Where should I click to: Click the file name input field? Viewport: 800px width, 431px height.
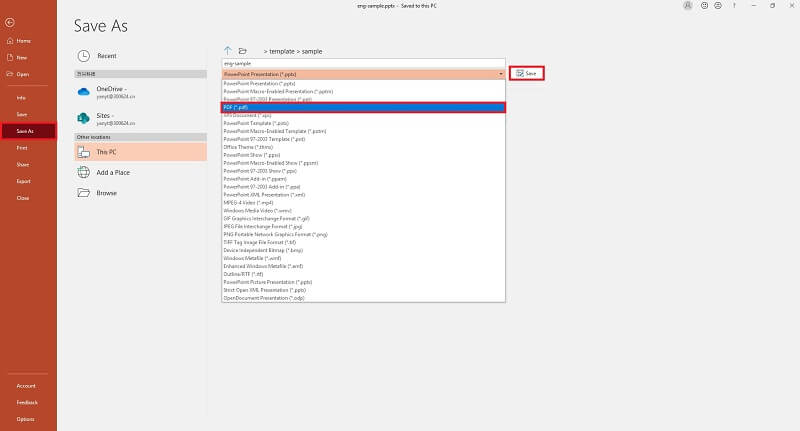pos(363,63)
